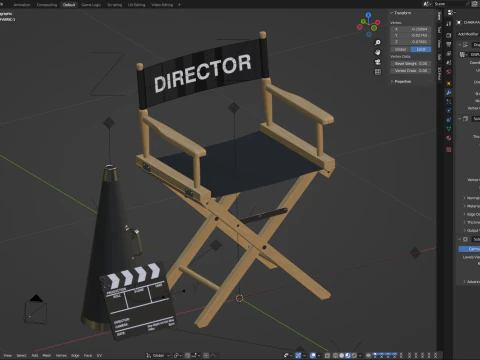Open the Modifiers wrench properties tab

click(x=449, y=93)
